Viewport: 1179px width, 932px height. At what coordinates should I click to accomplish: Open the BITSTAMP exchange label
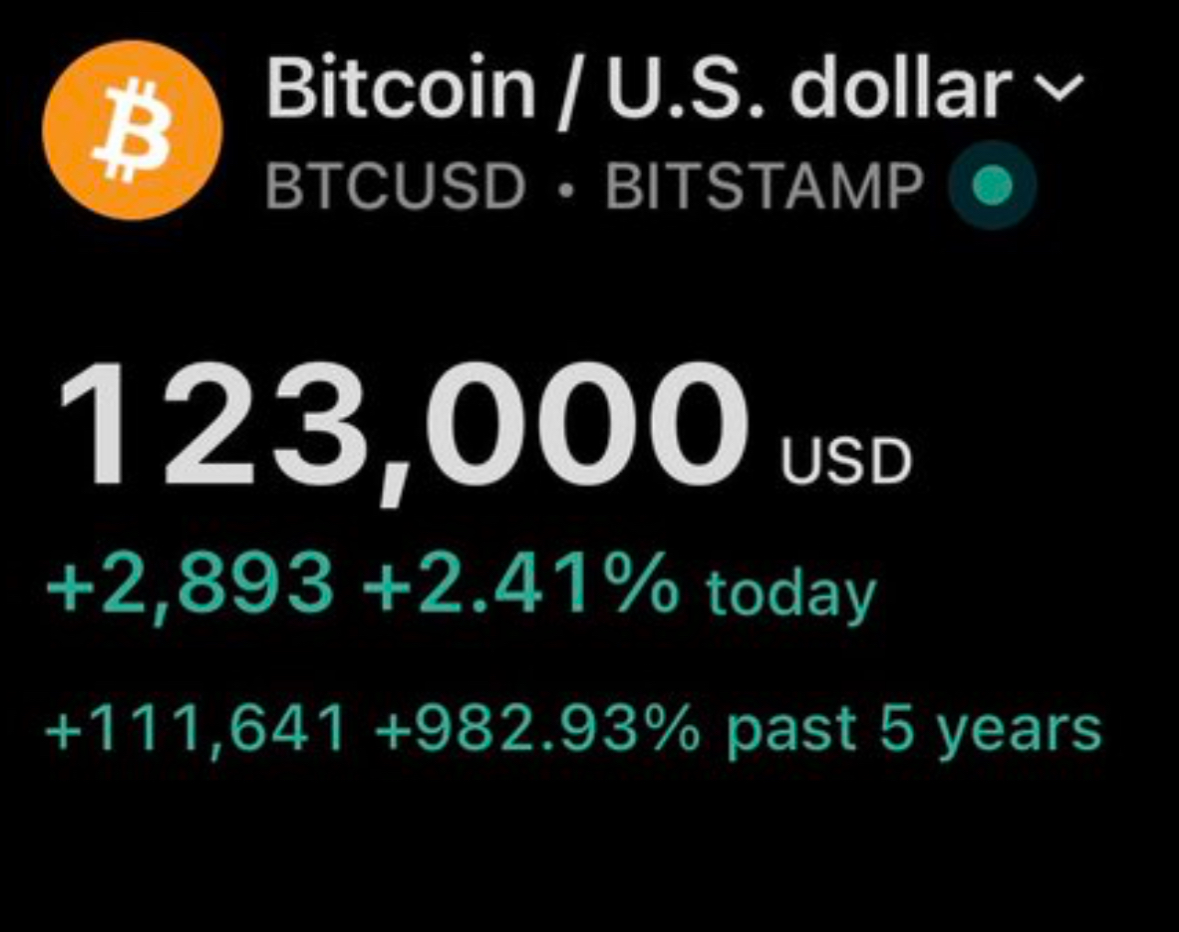[764, 186]
